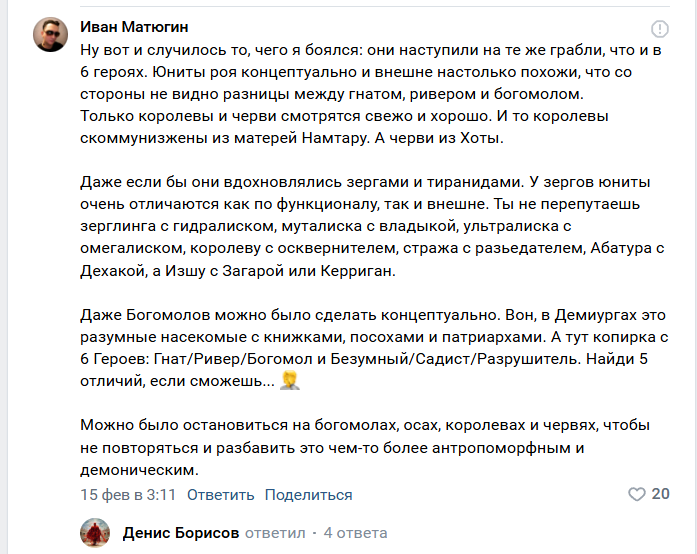Image resolution: width=697 pixels, height=554 pixels.
Task: Click the paragraph about Богомолов and Демиургах
Action: coord(374,348)
